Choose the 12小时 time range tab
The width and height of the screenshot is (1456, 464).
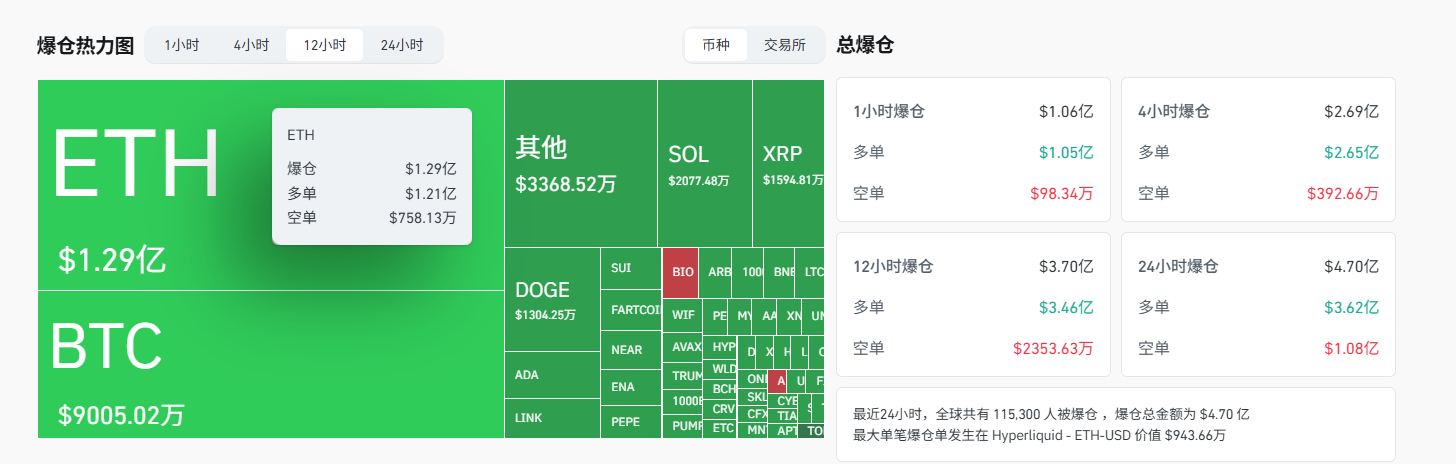click(325, 45)
